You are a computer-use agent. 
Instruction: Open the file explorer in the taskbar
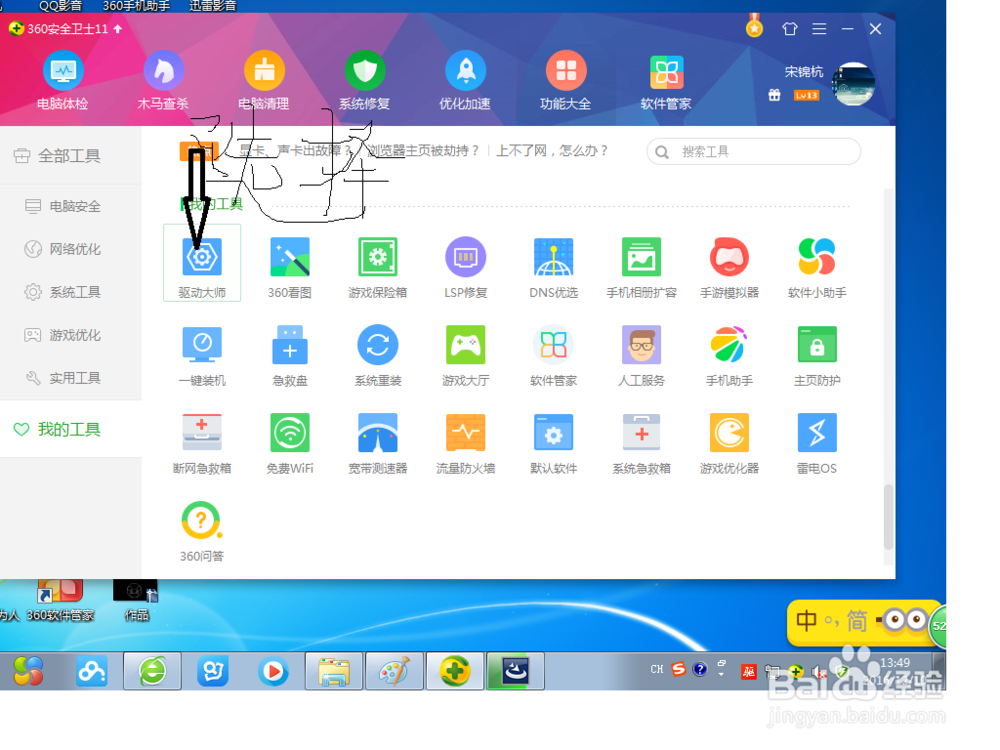click(x=334, y=671)
